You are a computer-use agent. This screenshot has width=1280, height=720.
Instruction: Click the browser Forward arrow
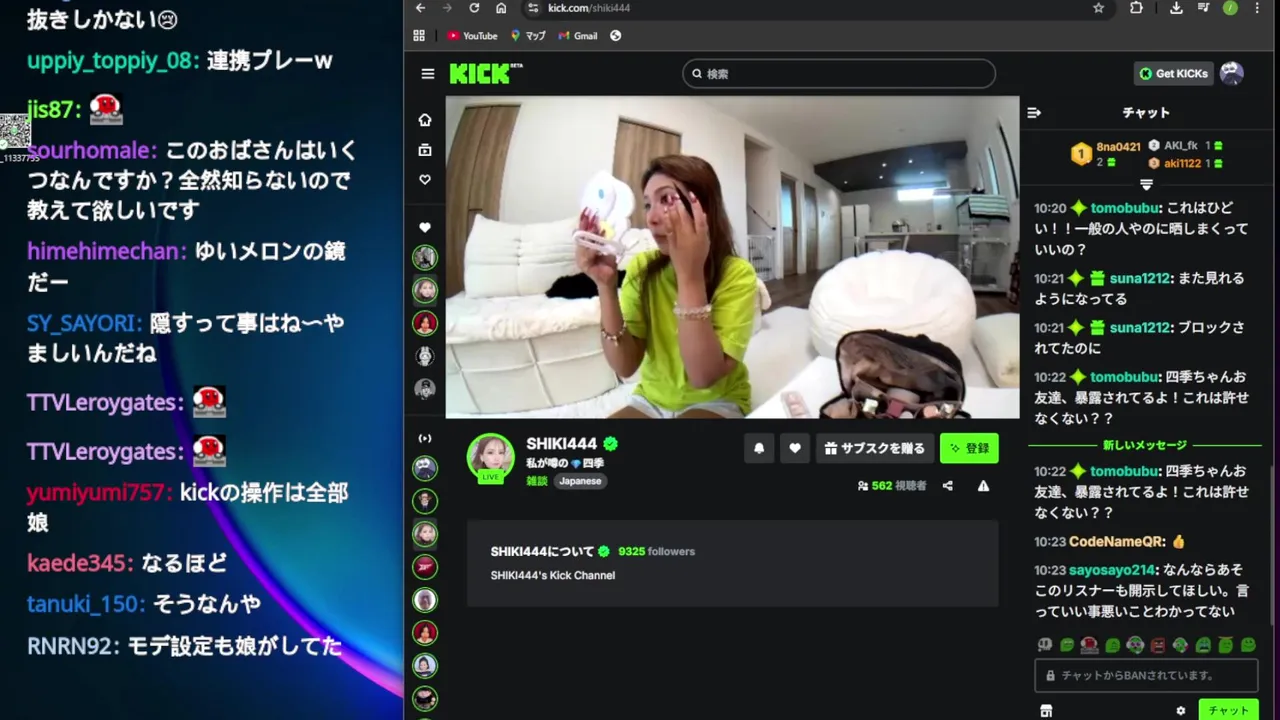pos(447,8)
